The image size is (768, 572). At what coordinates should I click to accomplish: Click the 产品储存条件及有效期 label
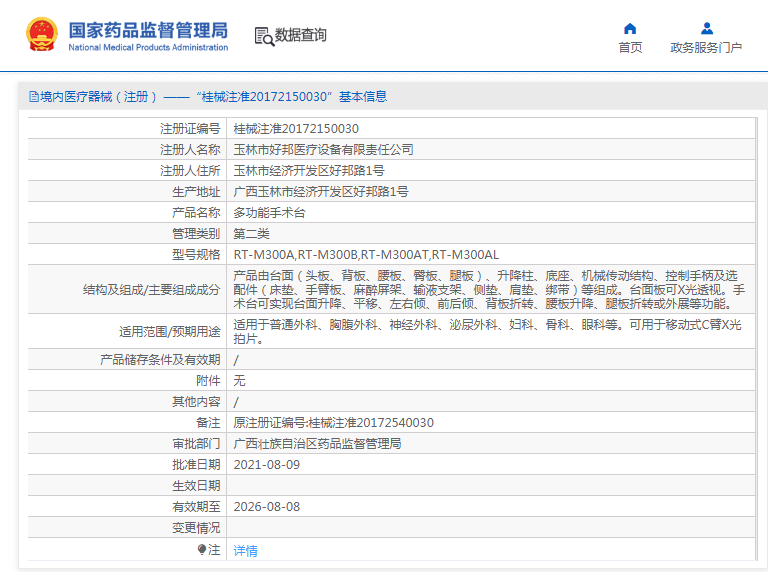pyautogui.click(x=160, y=360)
